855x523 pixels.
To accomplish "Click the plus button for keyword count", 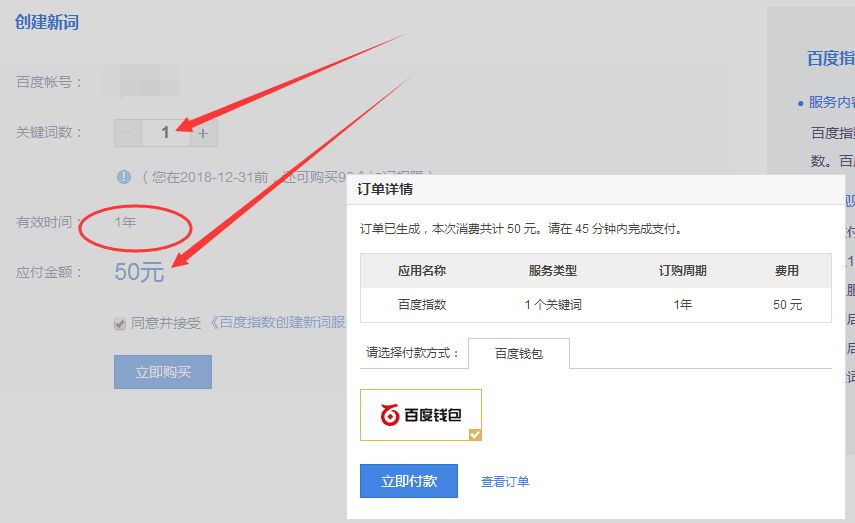I will (x=203, y=133).
